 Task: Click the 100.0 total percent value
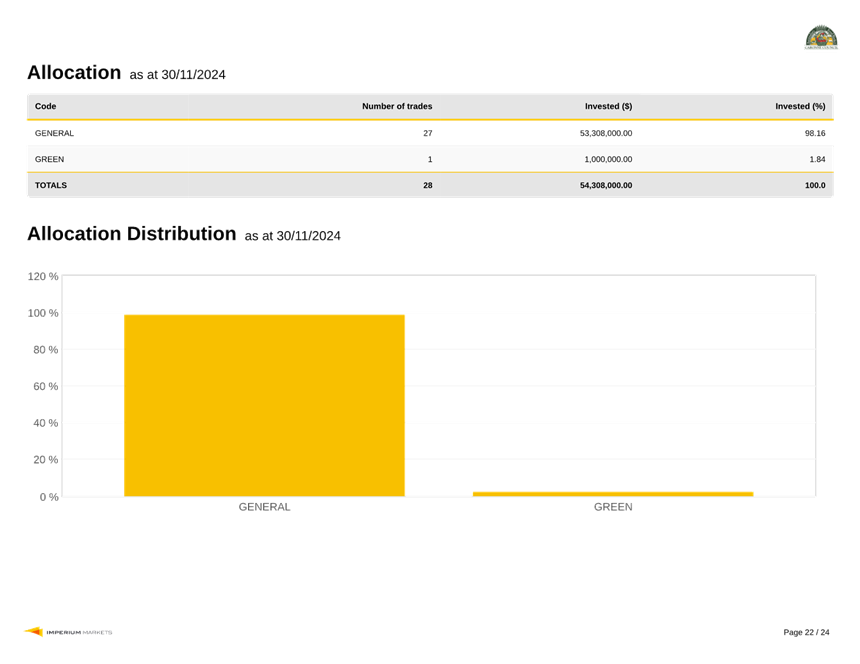point(815,185)
